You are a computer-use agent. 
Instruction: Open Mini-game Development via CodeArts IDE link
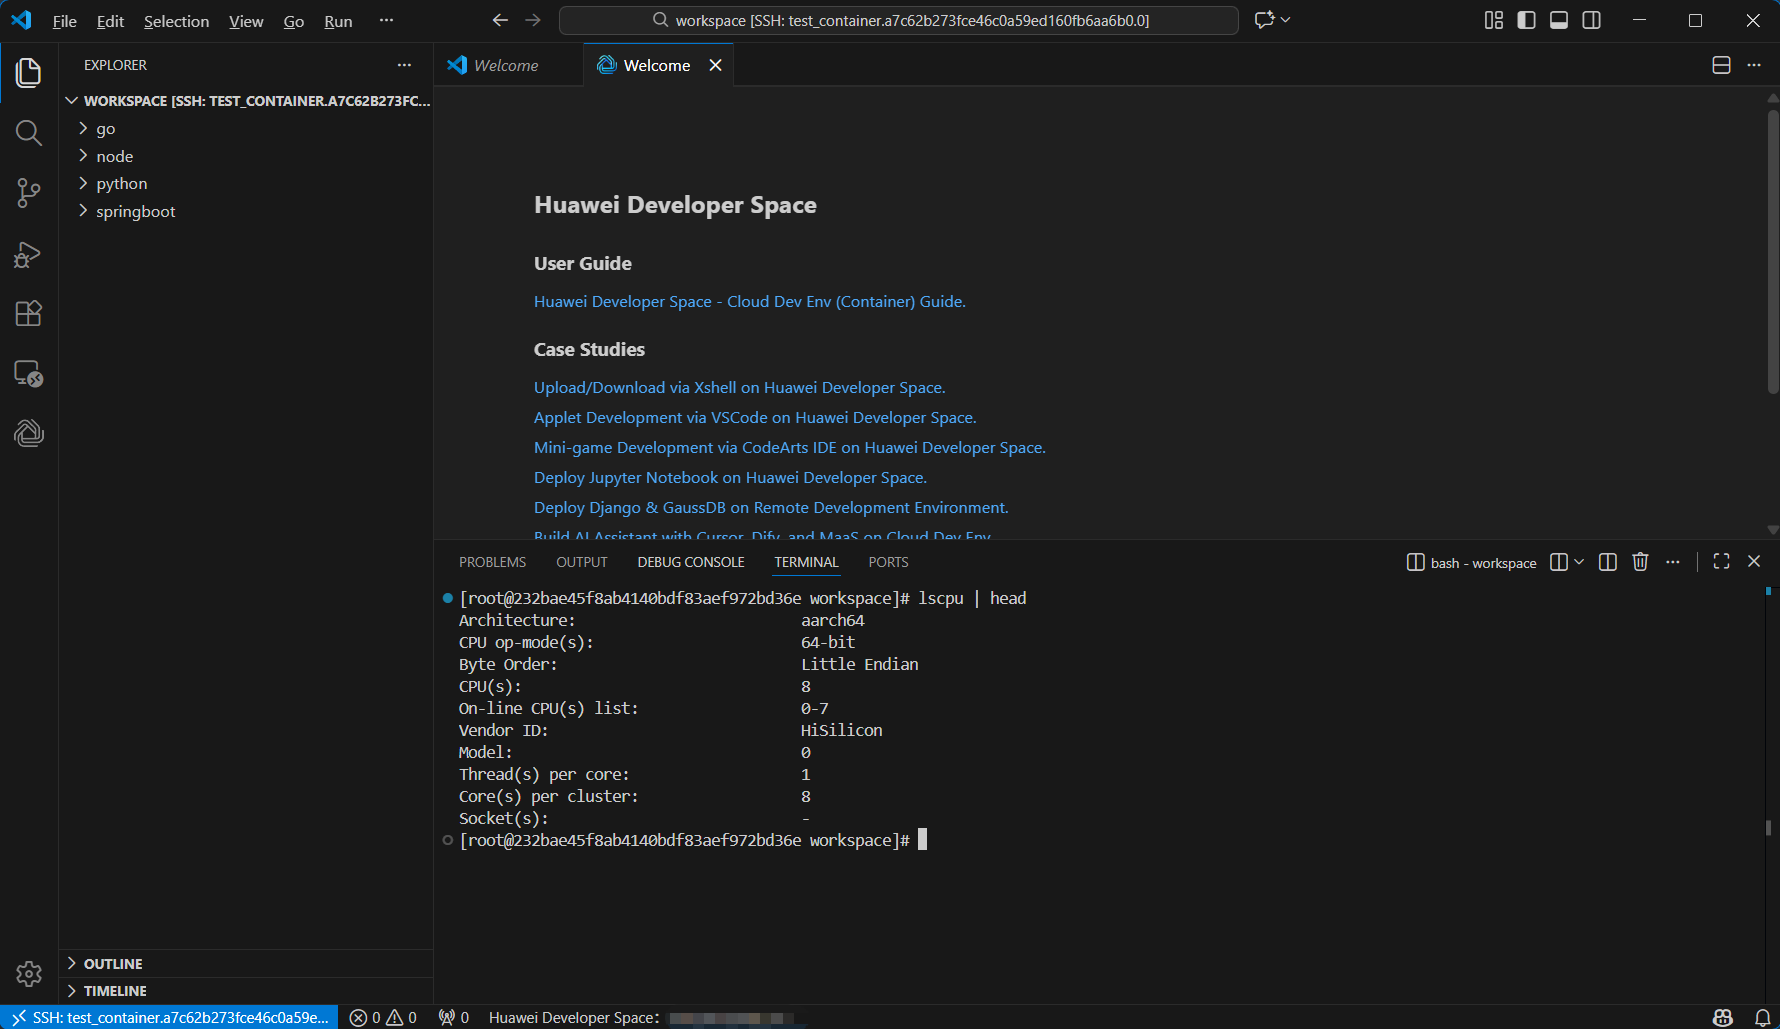790,448
